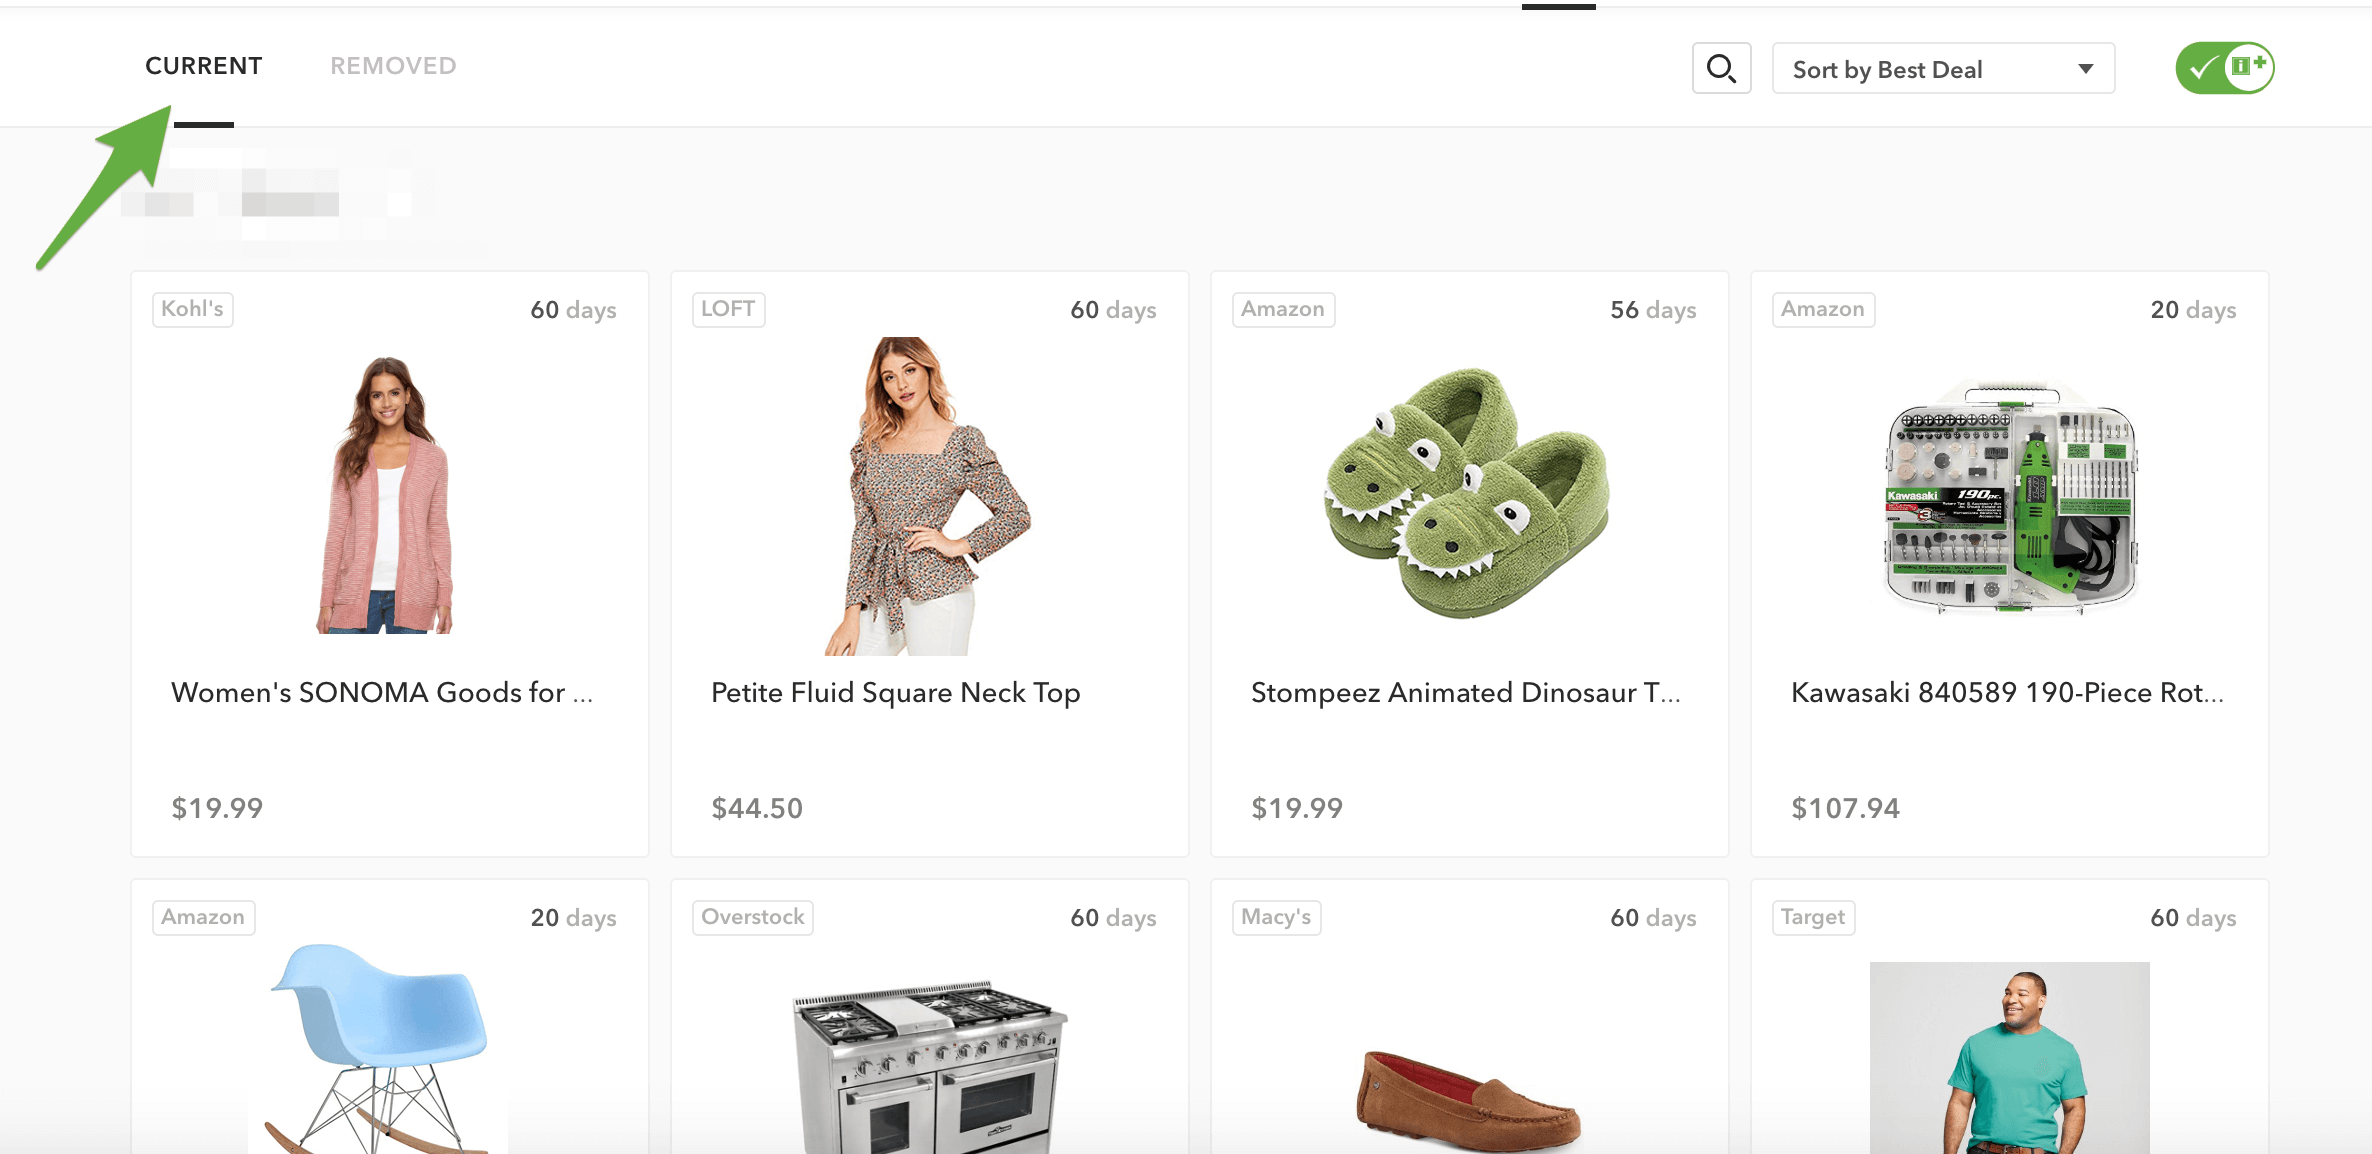Click the LOFT store tag

(x=728, y=309)
